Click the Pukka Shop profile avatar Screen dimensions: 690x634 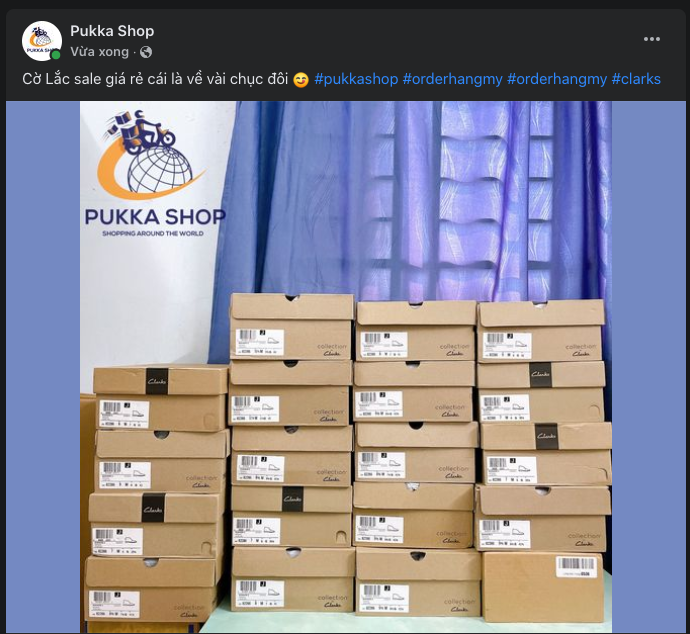(x=42, y=41)
